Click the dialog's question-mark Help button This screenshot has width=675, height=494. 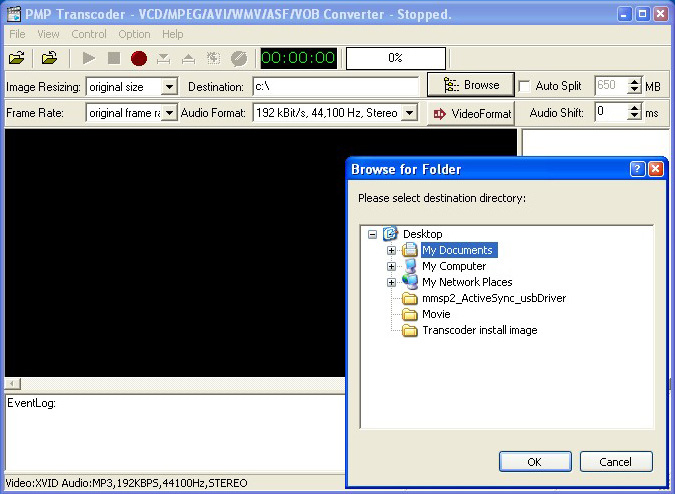[638, 169]
